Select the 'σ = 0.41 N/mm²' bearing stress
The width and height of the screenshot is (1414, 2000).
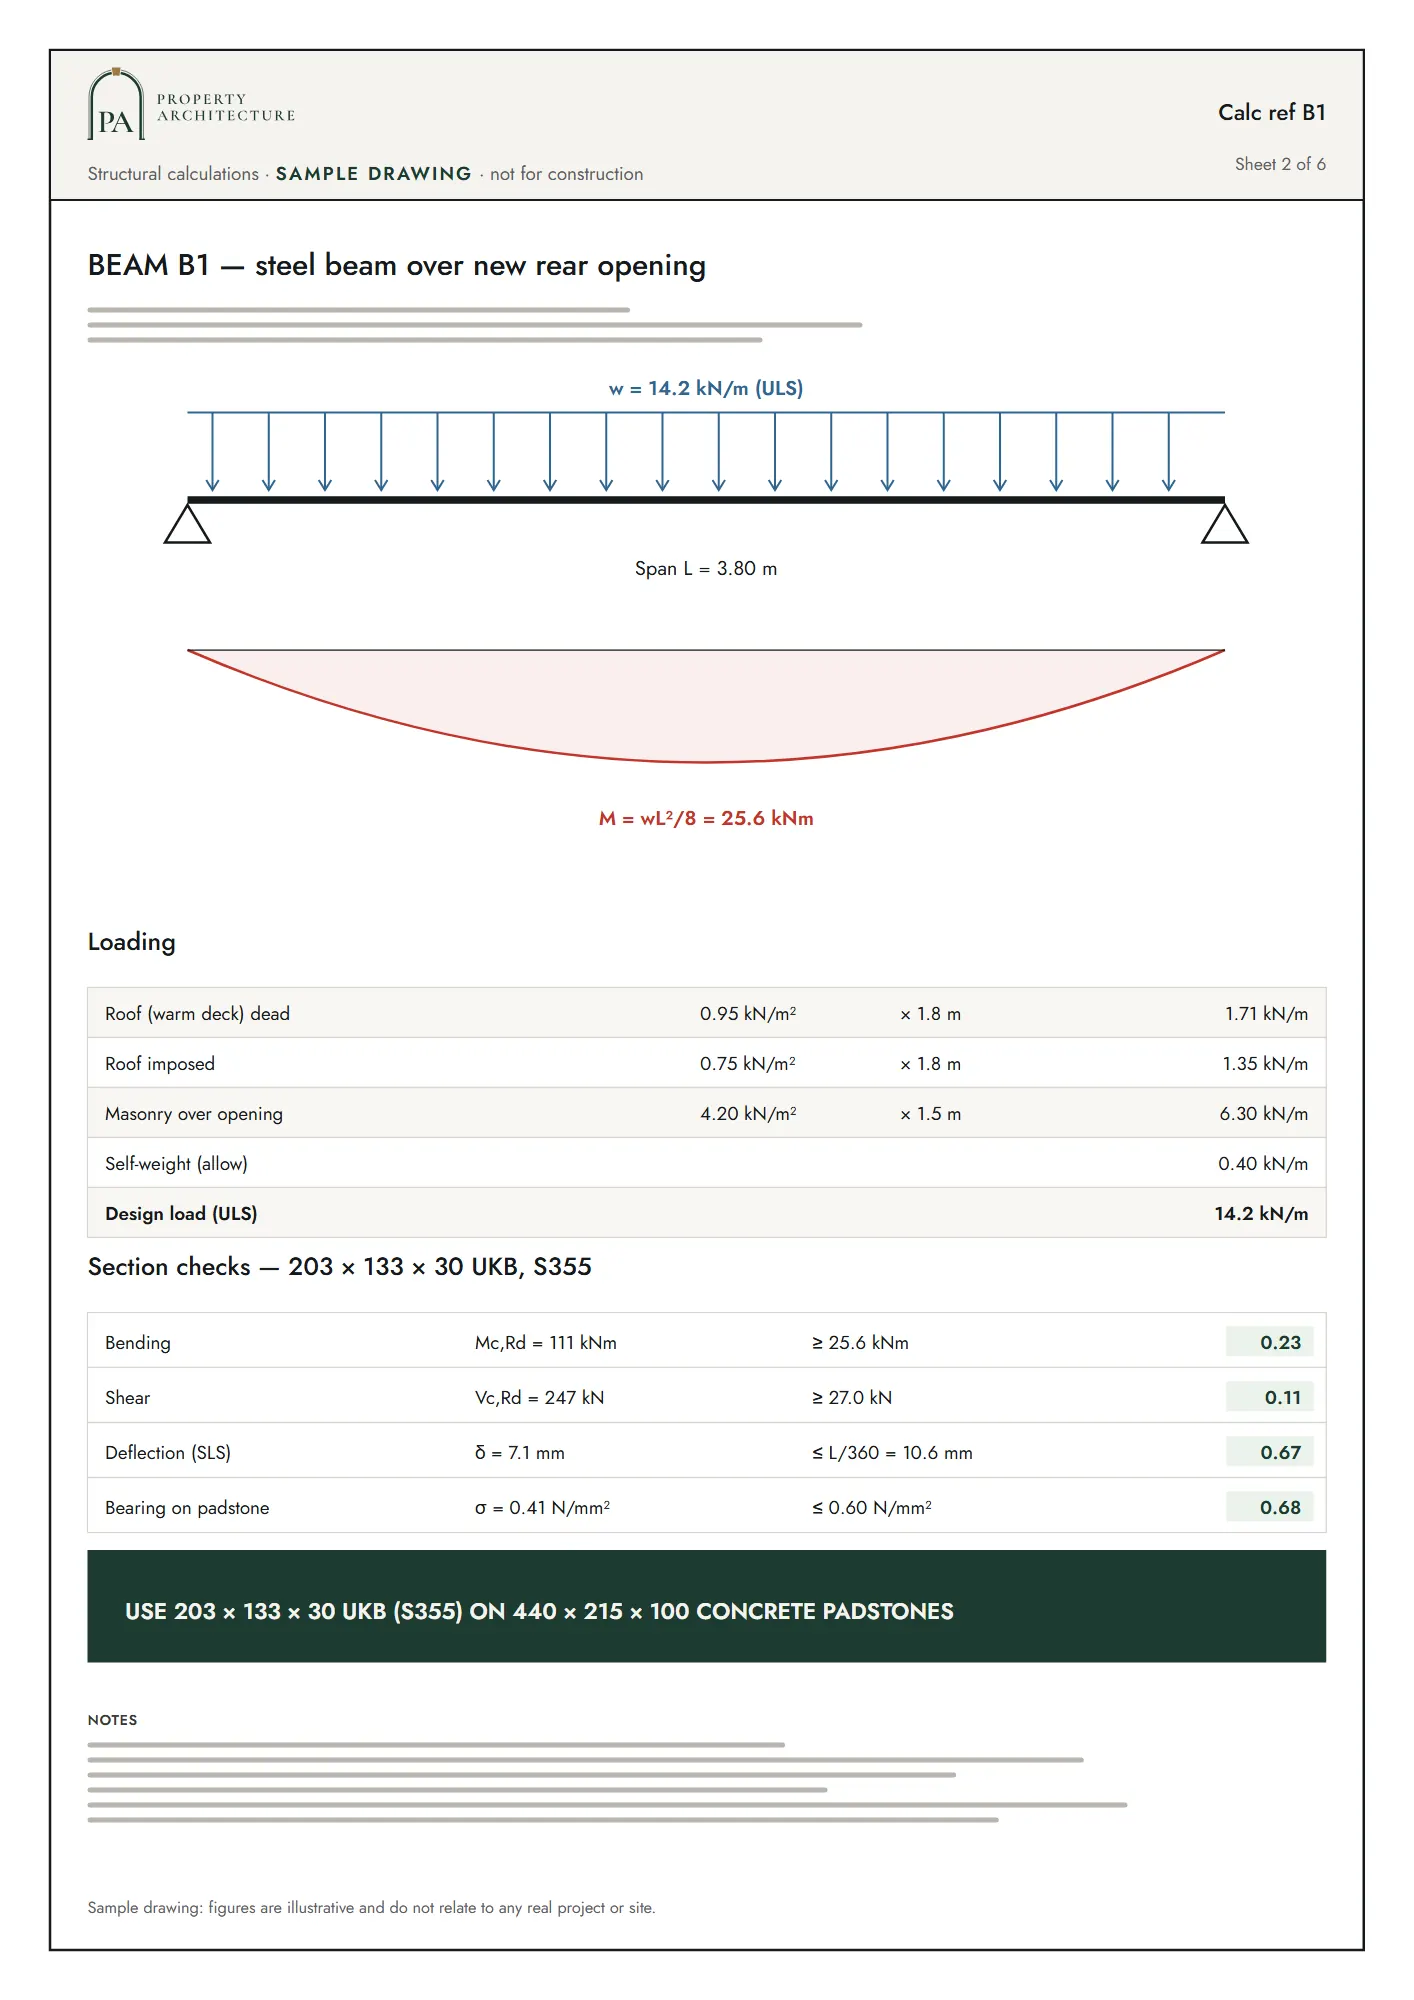pyautogui.click(x=542, y=1508)
